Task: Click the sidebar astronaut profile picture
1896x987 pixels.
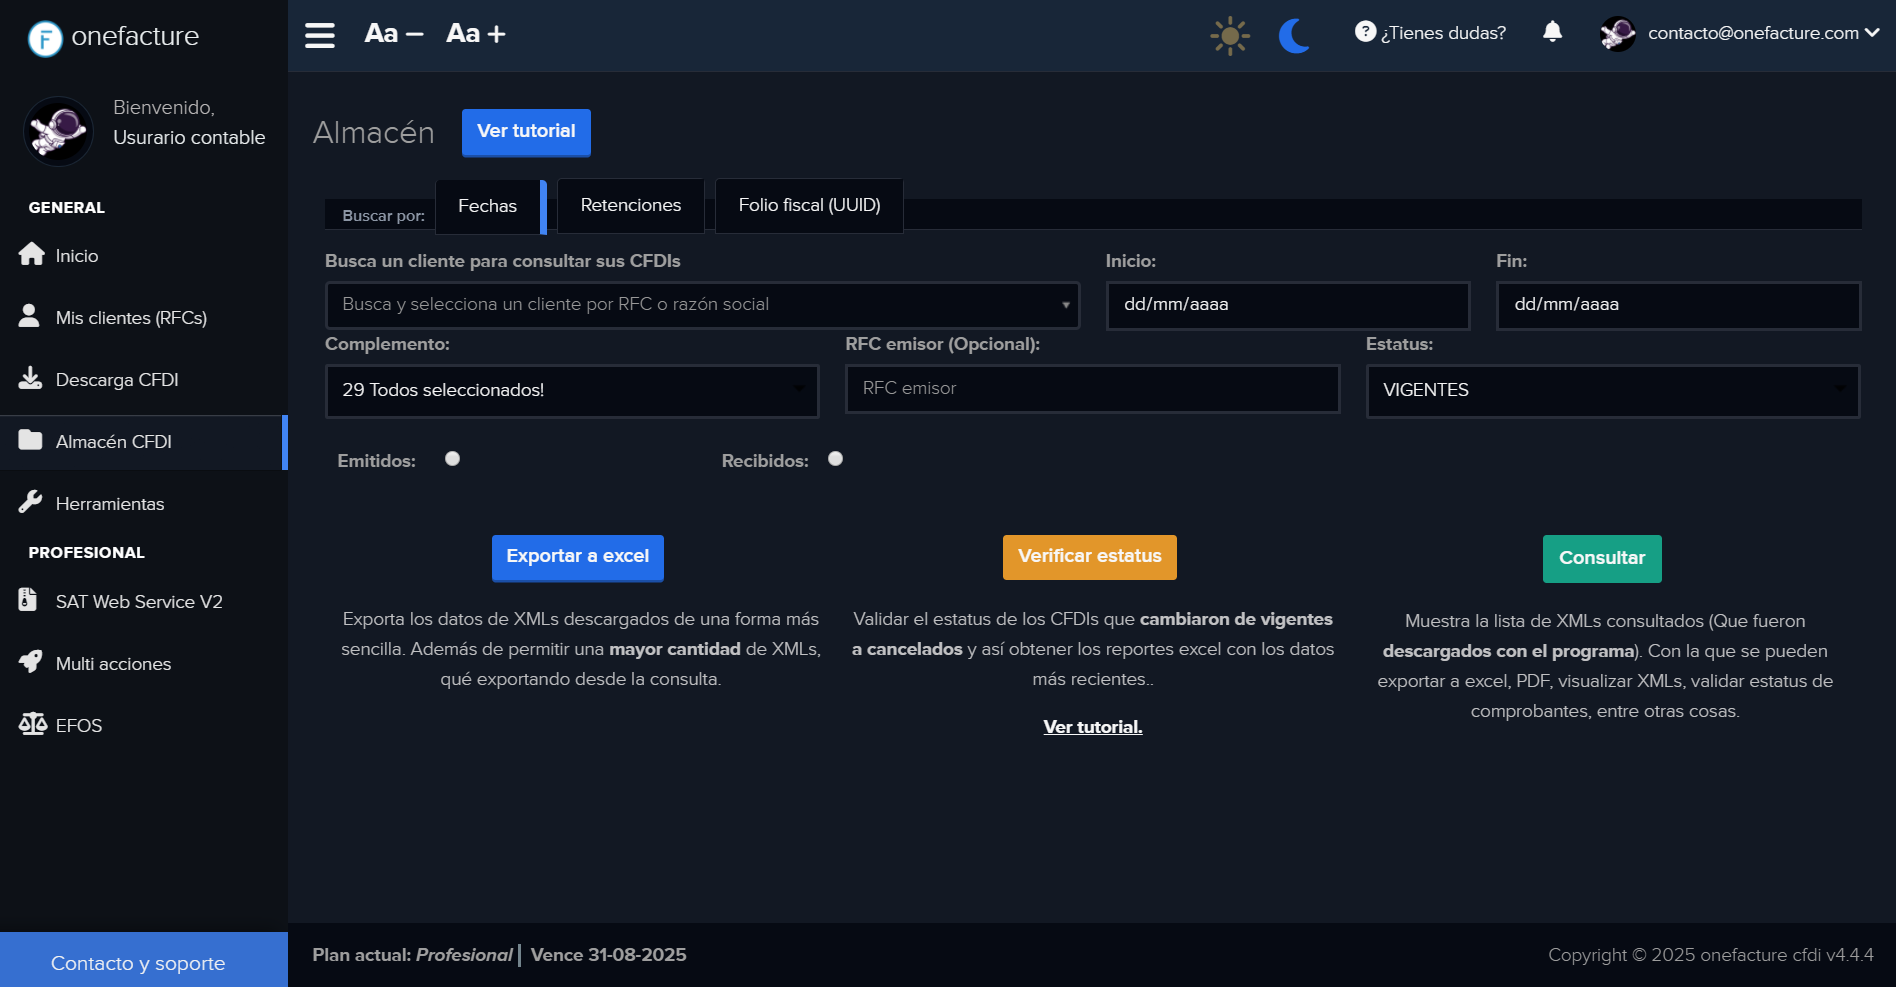Action: (58, 131)
